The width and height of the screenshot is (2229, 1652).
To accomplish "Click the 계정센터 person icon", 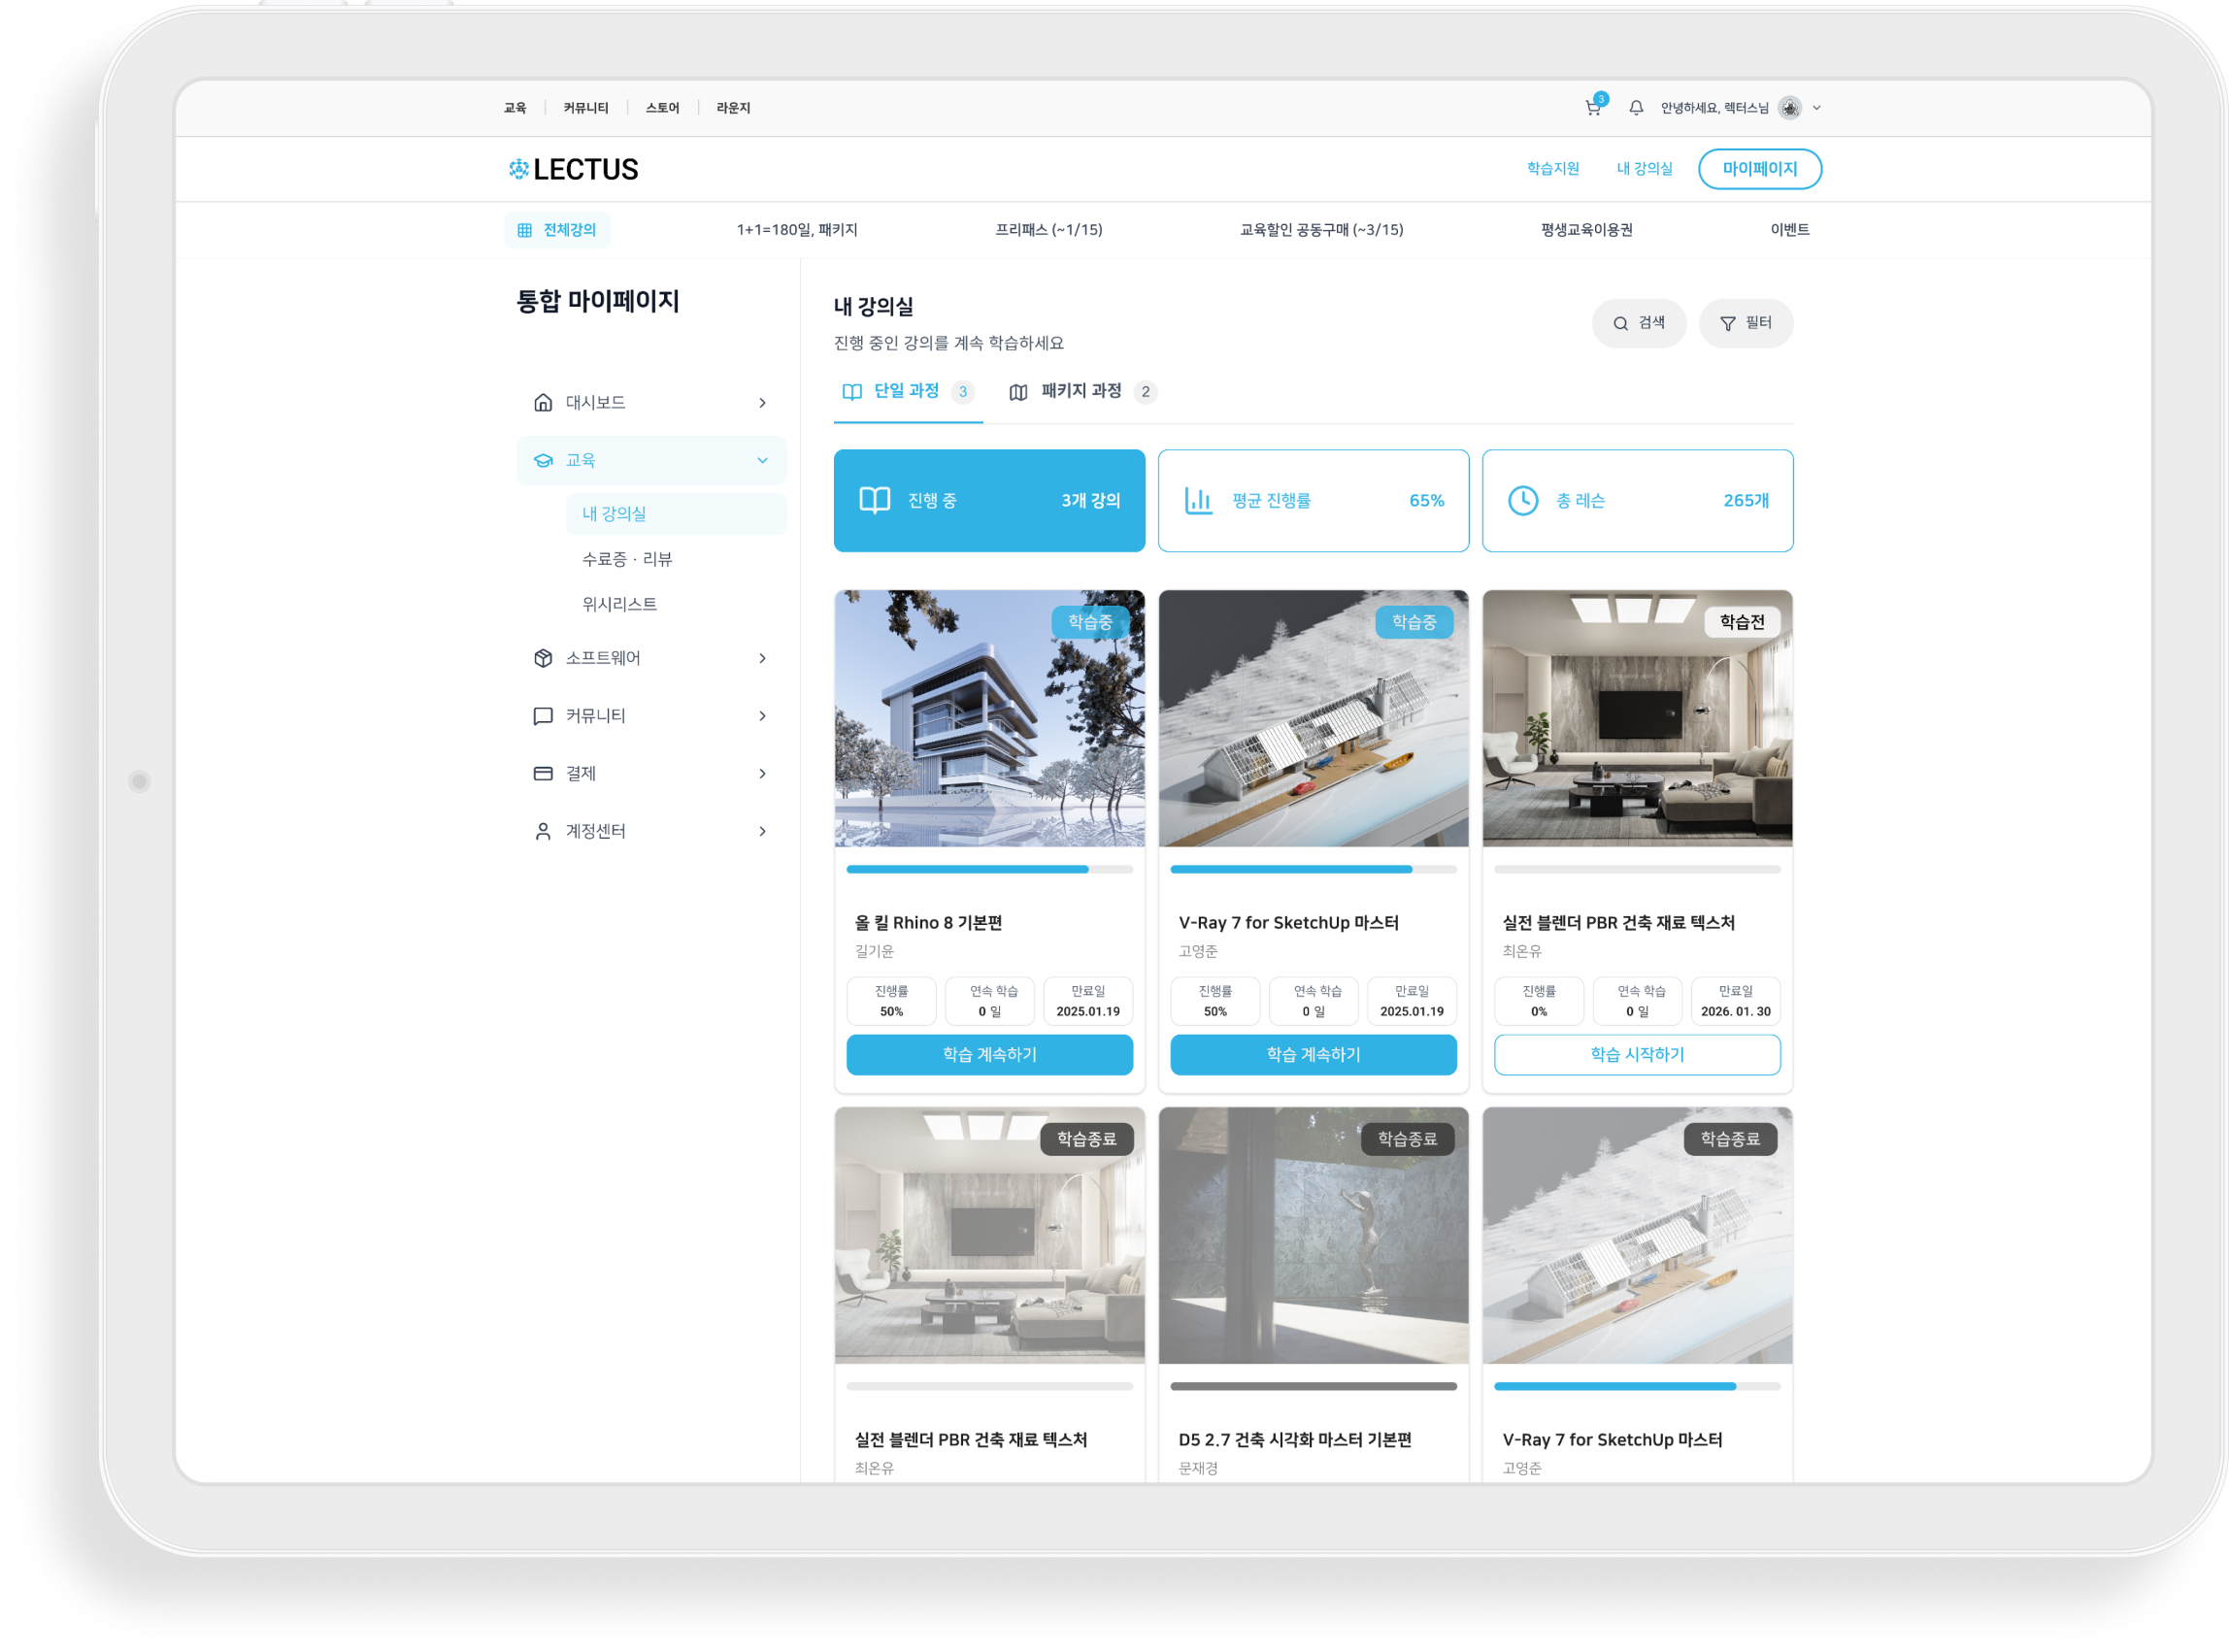I will pos(543,831).
